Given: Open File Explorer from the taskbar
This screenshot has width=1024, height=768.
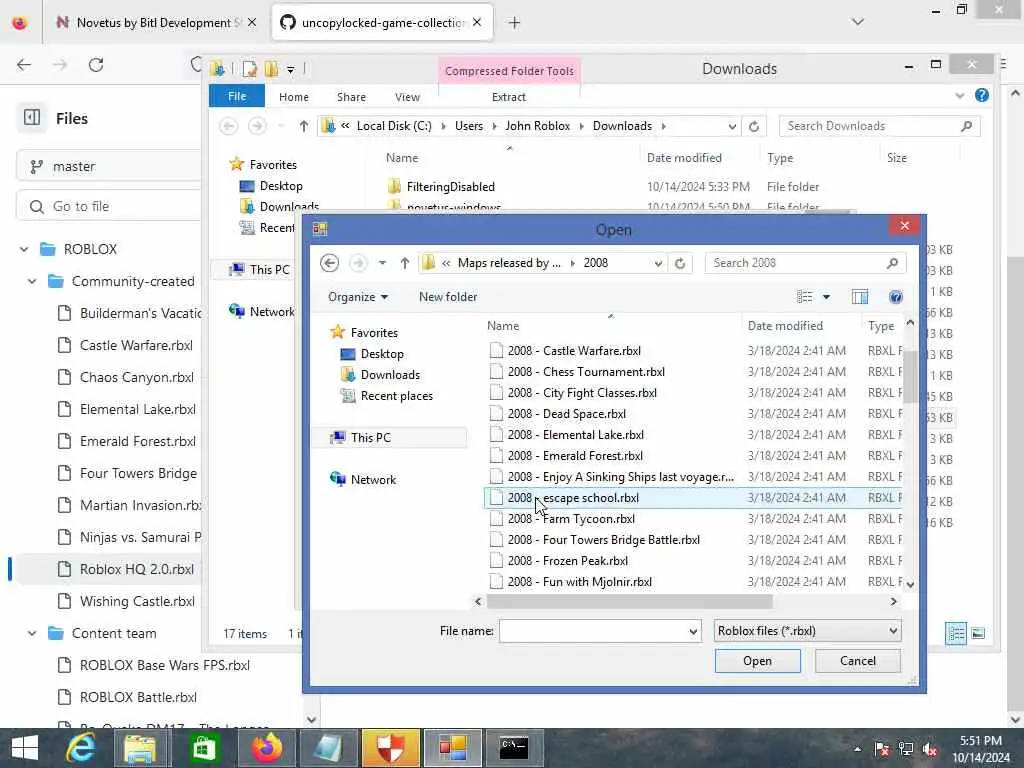Looking at the screenshot, I should 140,748.
